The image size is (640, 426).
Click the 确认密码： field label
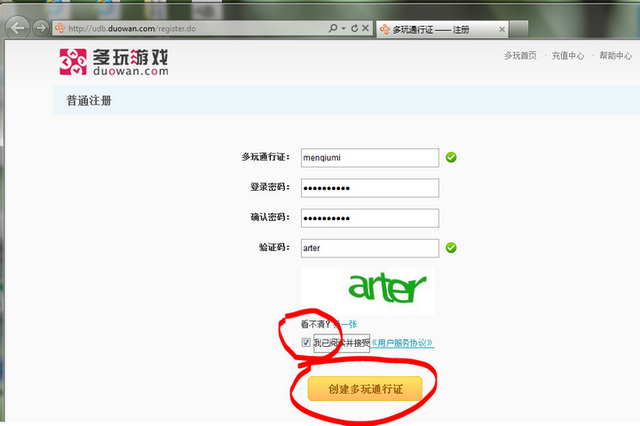tap(270, 217)
